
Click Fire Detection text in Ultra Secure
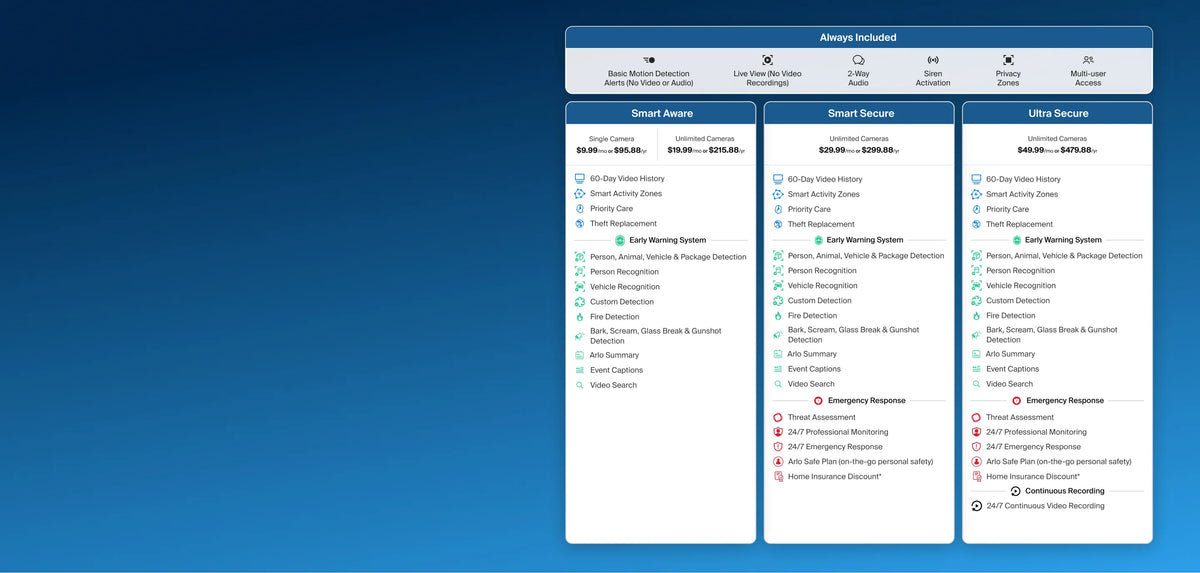(1011, 315)
